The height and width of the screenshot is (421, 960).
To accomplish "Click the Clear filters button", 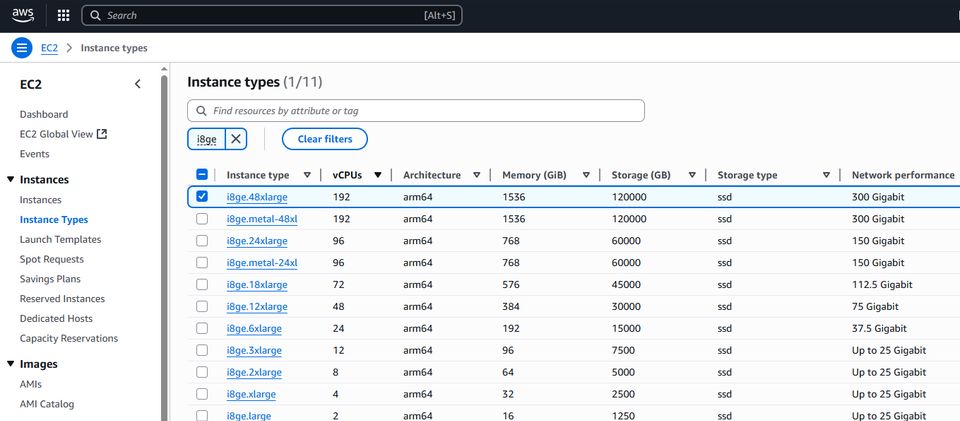I will 324,139.
